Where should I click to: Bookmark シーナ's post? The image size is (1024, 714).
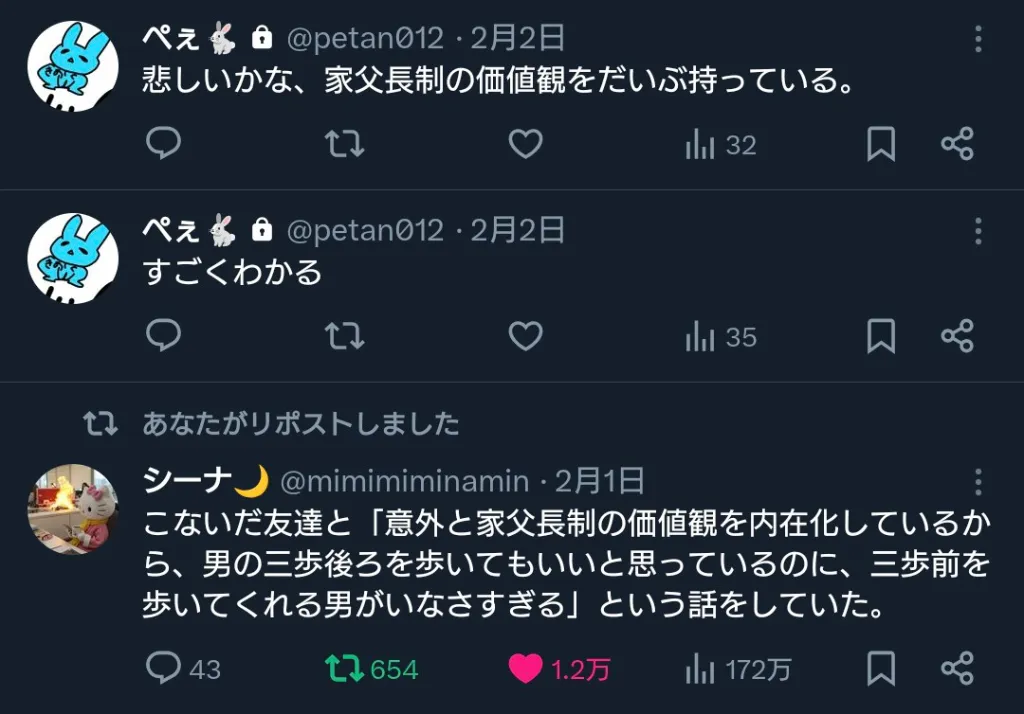[x=880, y=667]
